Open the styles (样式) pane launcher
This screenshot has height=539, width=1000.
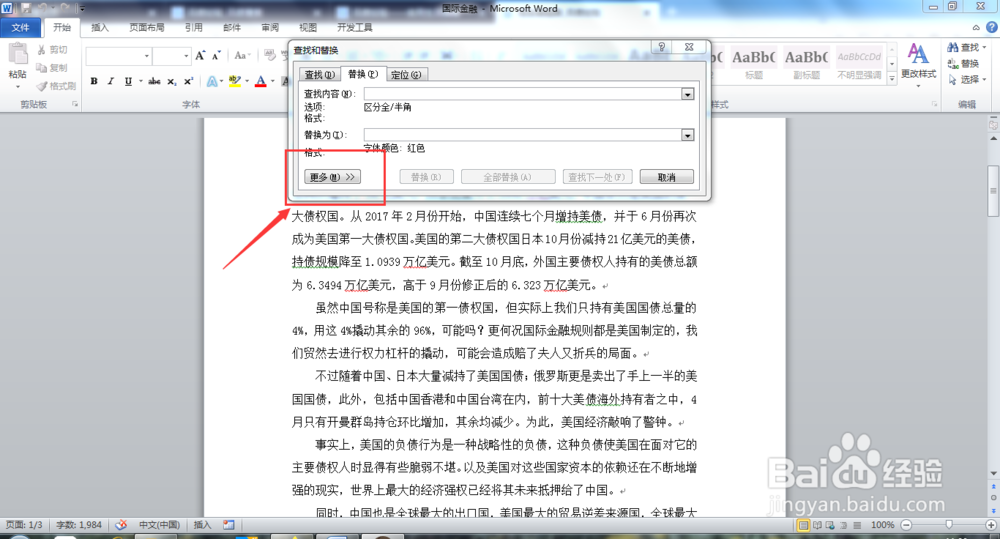click(x=935, y=104)
